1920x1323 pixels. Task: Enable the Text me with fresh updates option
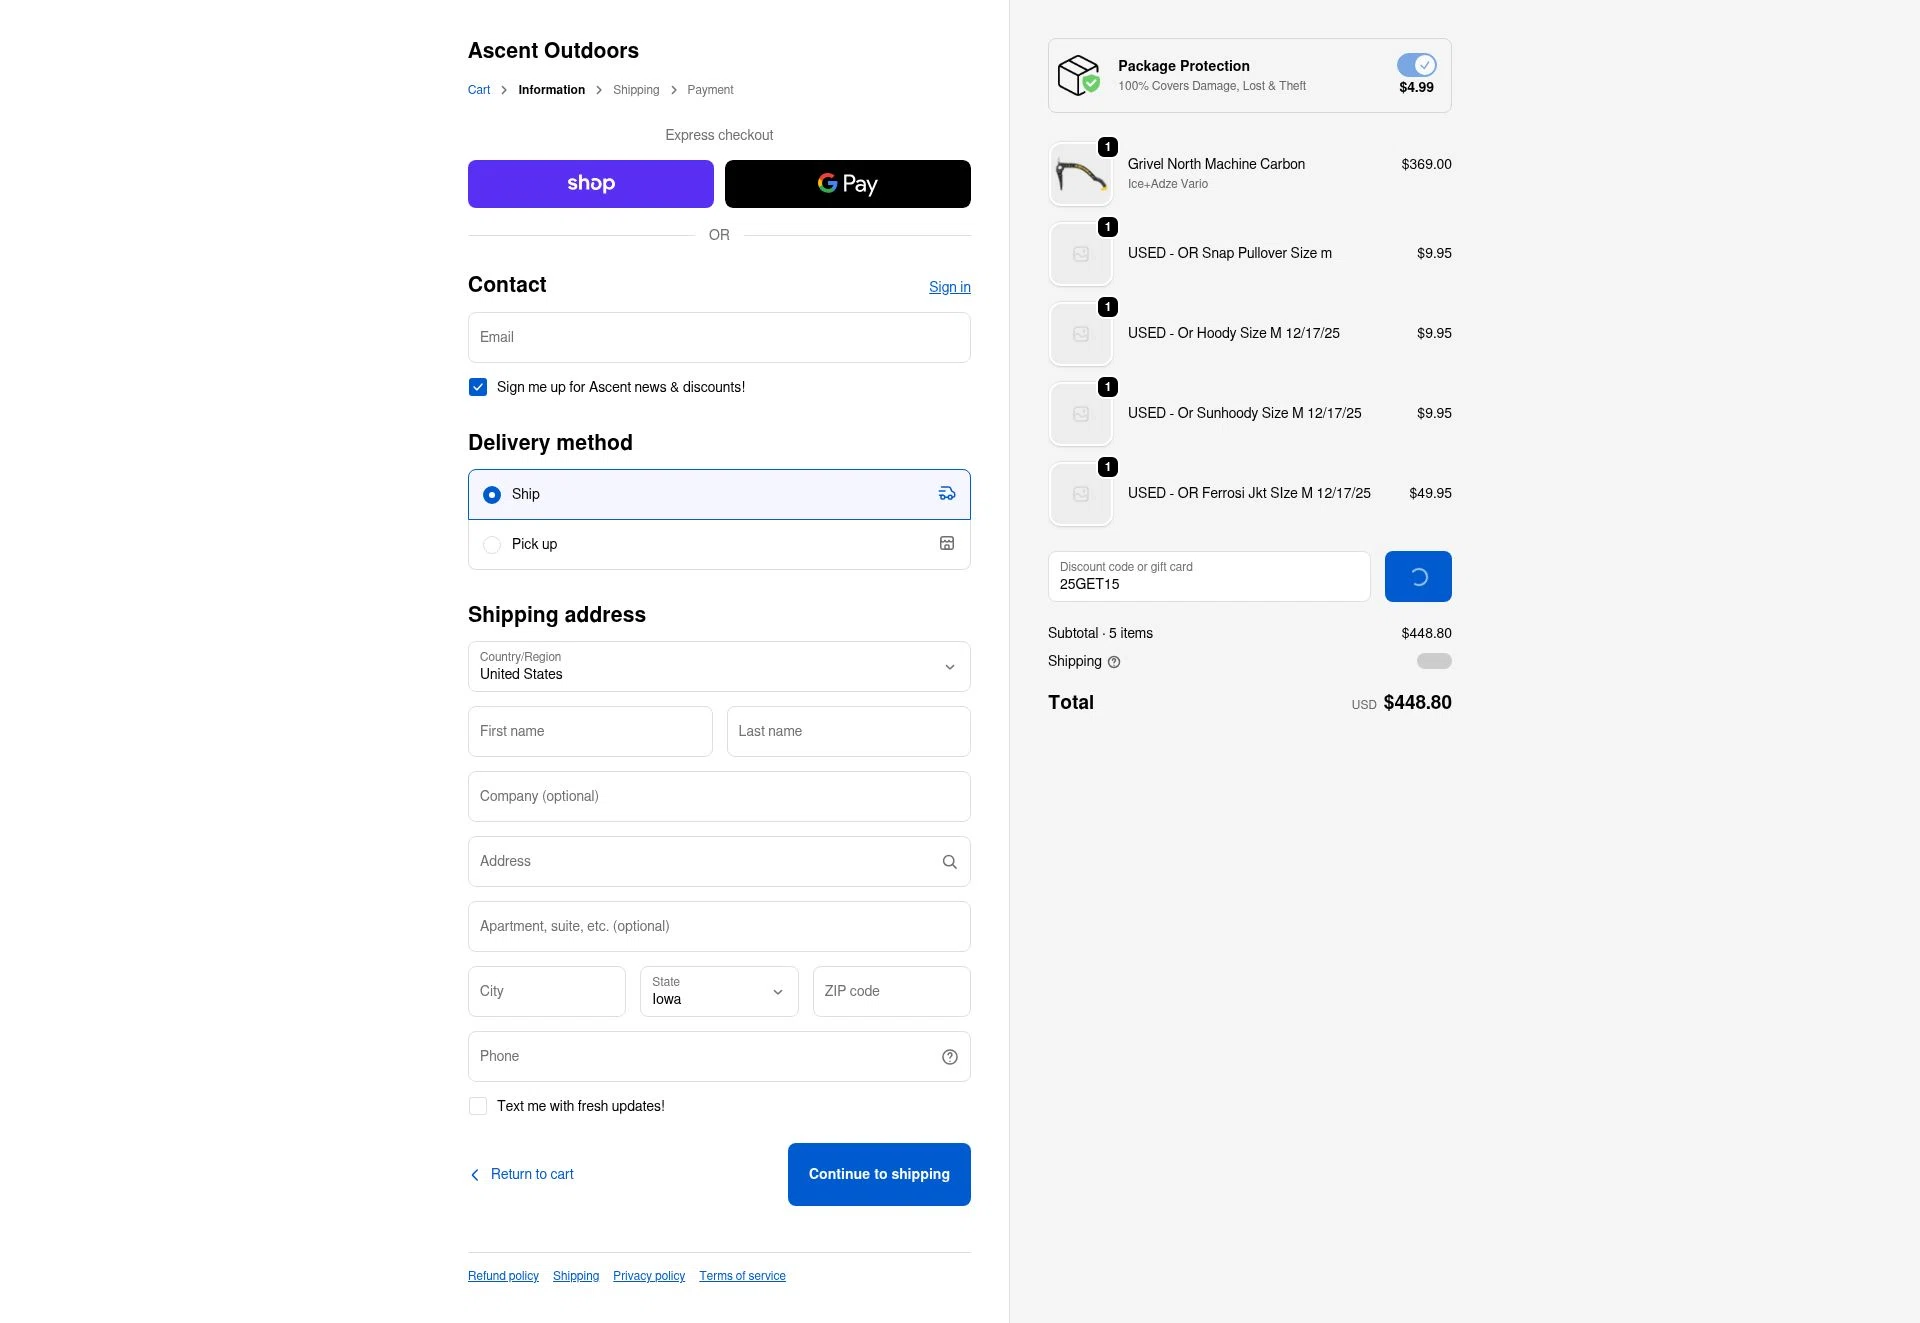478,1106
